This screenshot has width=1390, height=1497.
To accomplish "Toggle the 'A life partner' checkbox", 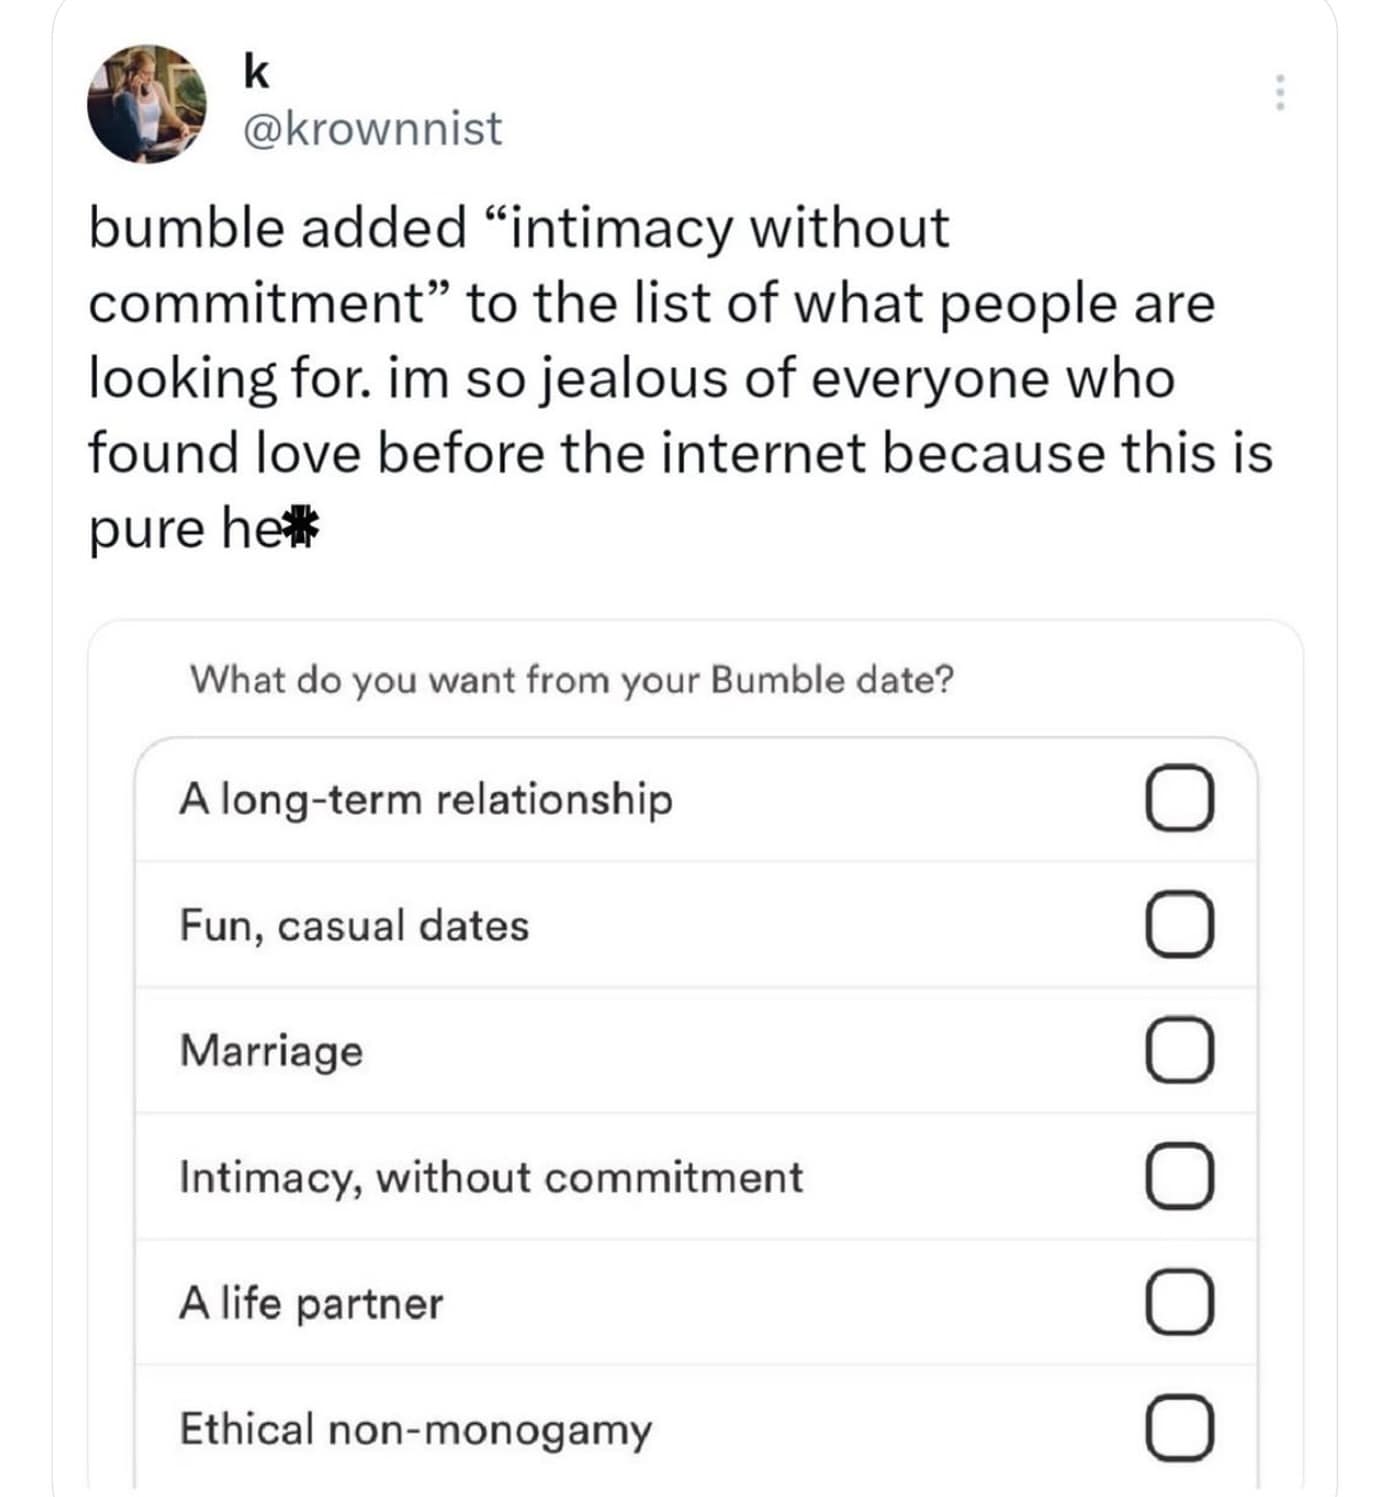I will (1179, 1303).
